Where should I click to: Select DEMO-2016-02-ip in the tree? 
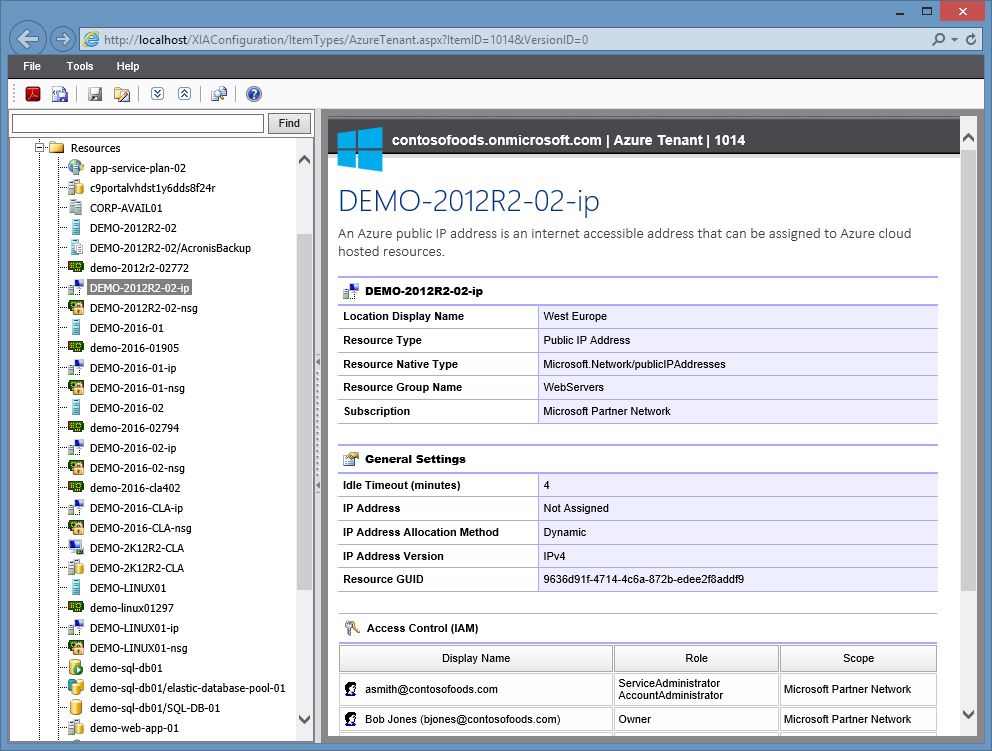pos(133,448)
